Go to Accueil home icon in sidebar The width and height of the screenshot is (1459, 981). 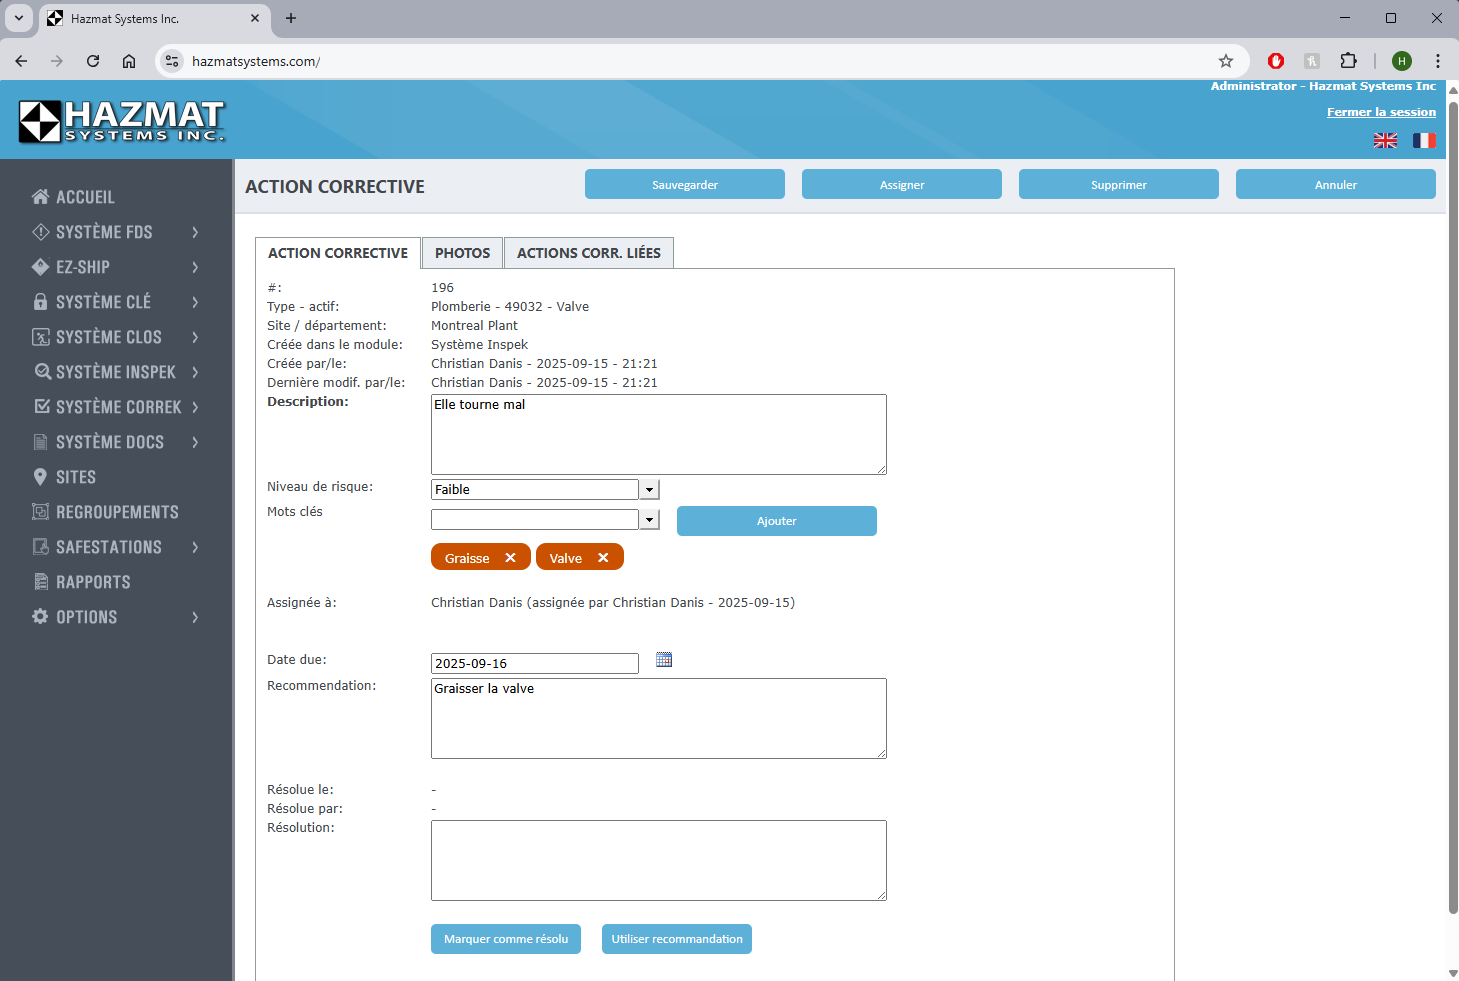[x=41, y=197]
